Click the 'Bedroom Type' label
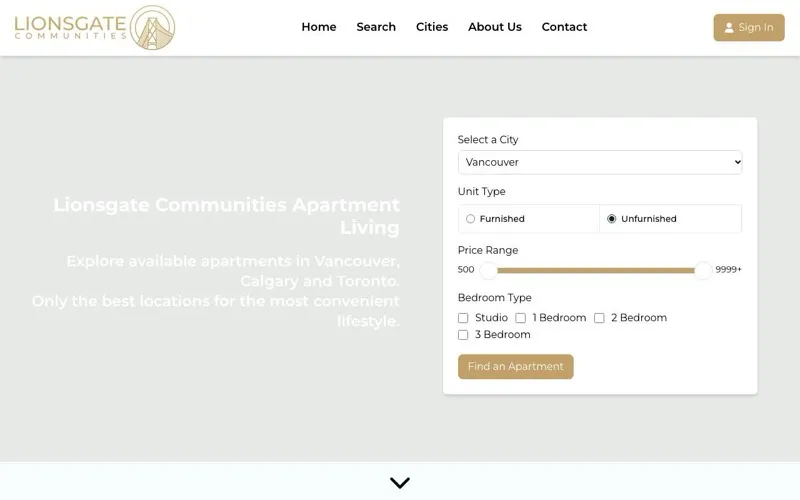 [494, 297]
